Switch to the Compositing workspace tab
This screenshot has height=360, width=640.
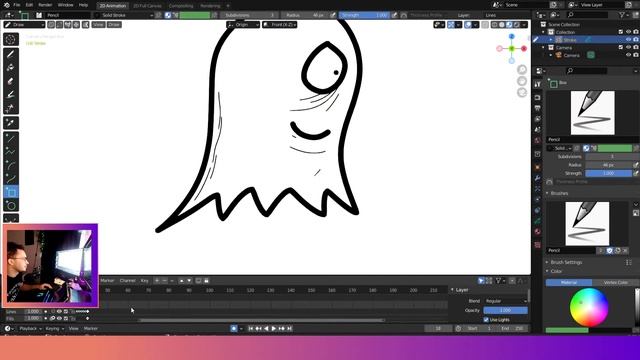(181, 6)
